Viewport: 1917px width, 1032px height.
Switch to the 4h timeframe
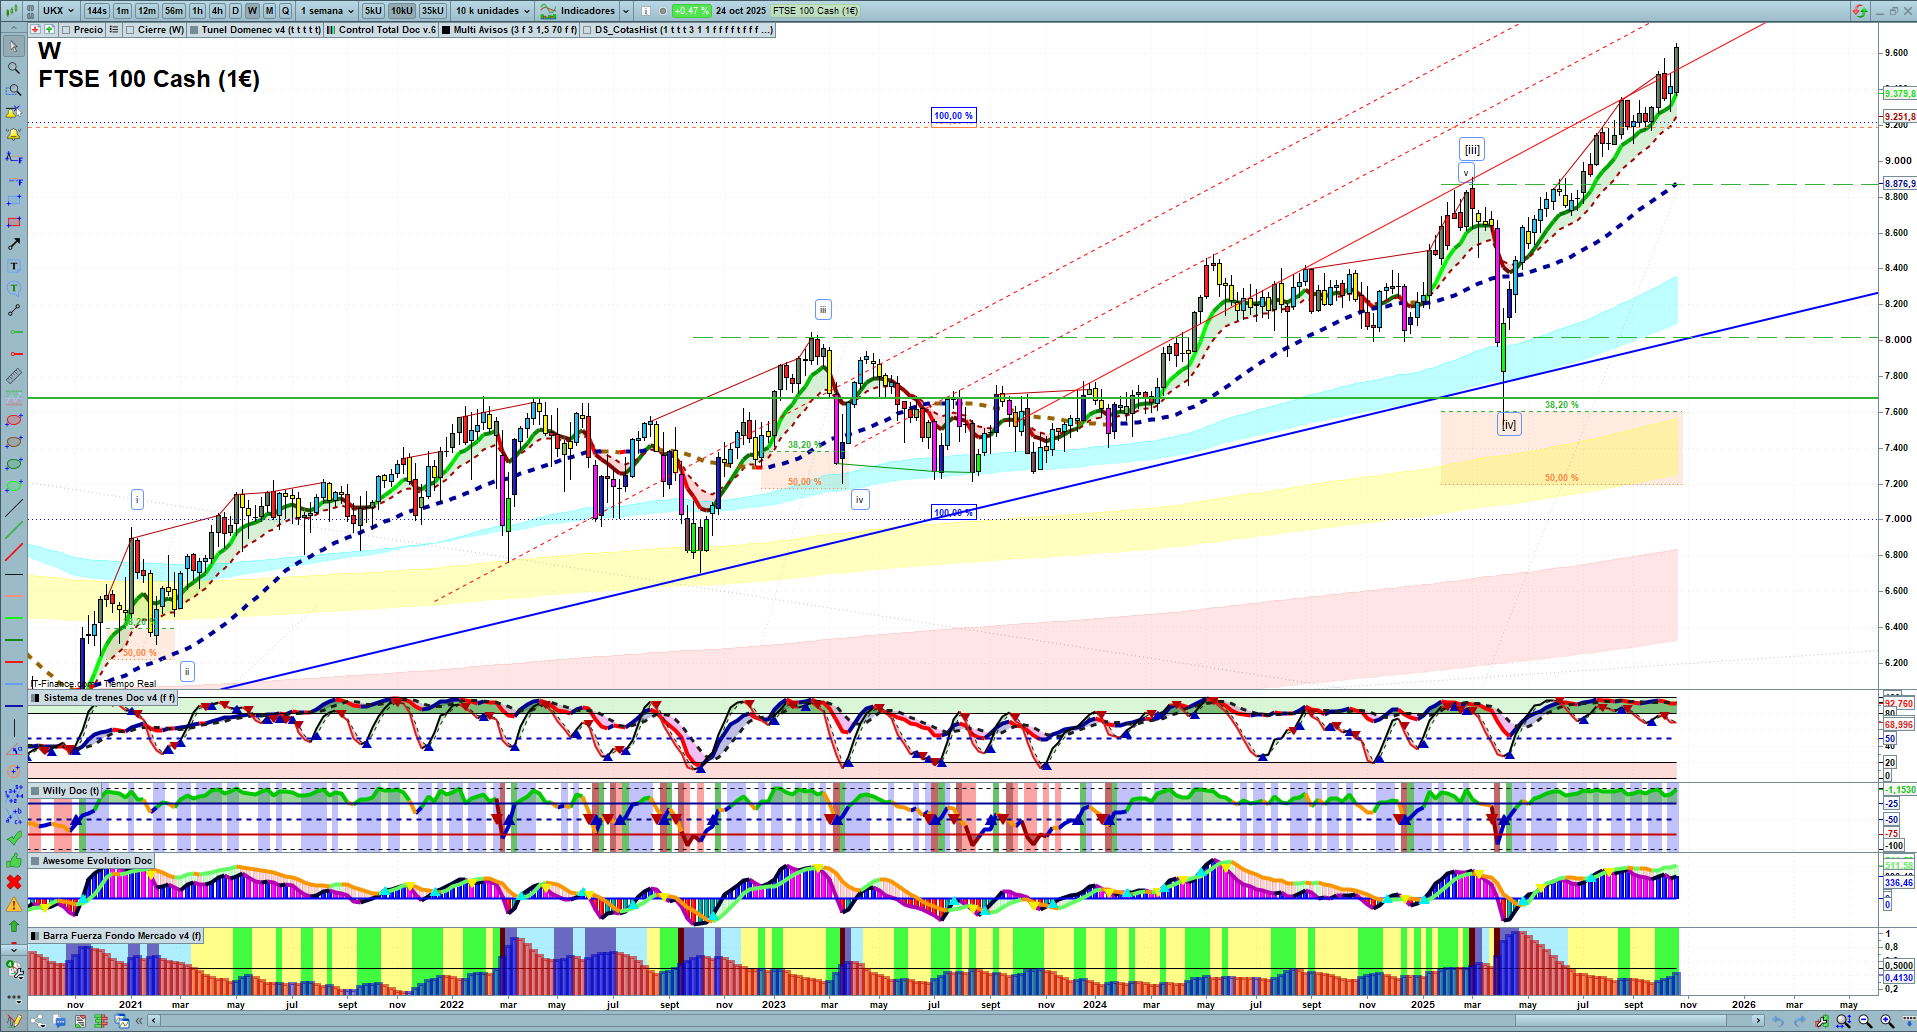point(217,11)
